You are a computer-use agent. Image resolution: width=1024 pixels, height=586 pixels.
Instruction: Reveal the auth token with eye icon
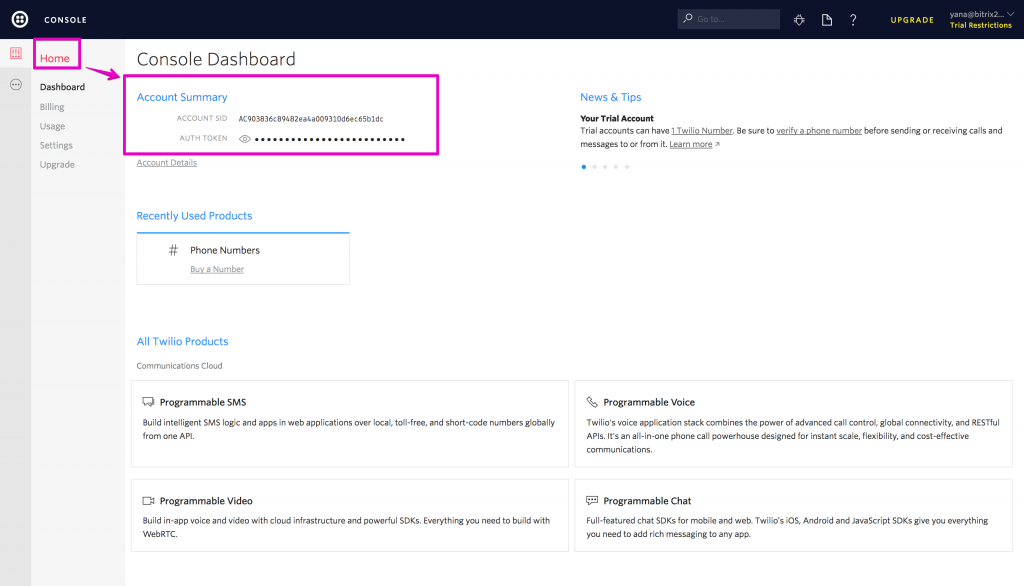point(244,139)
